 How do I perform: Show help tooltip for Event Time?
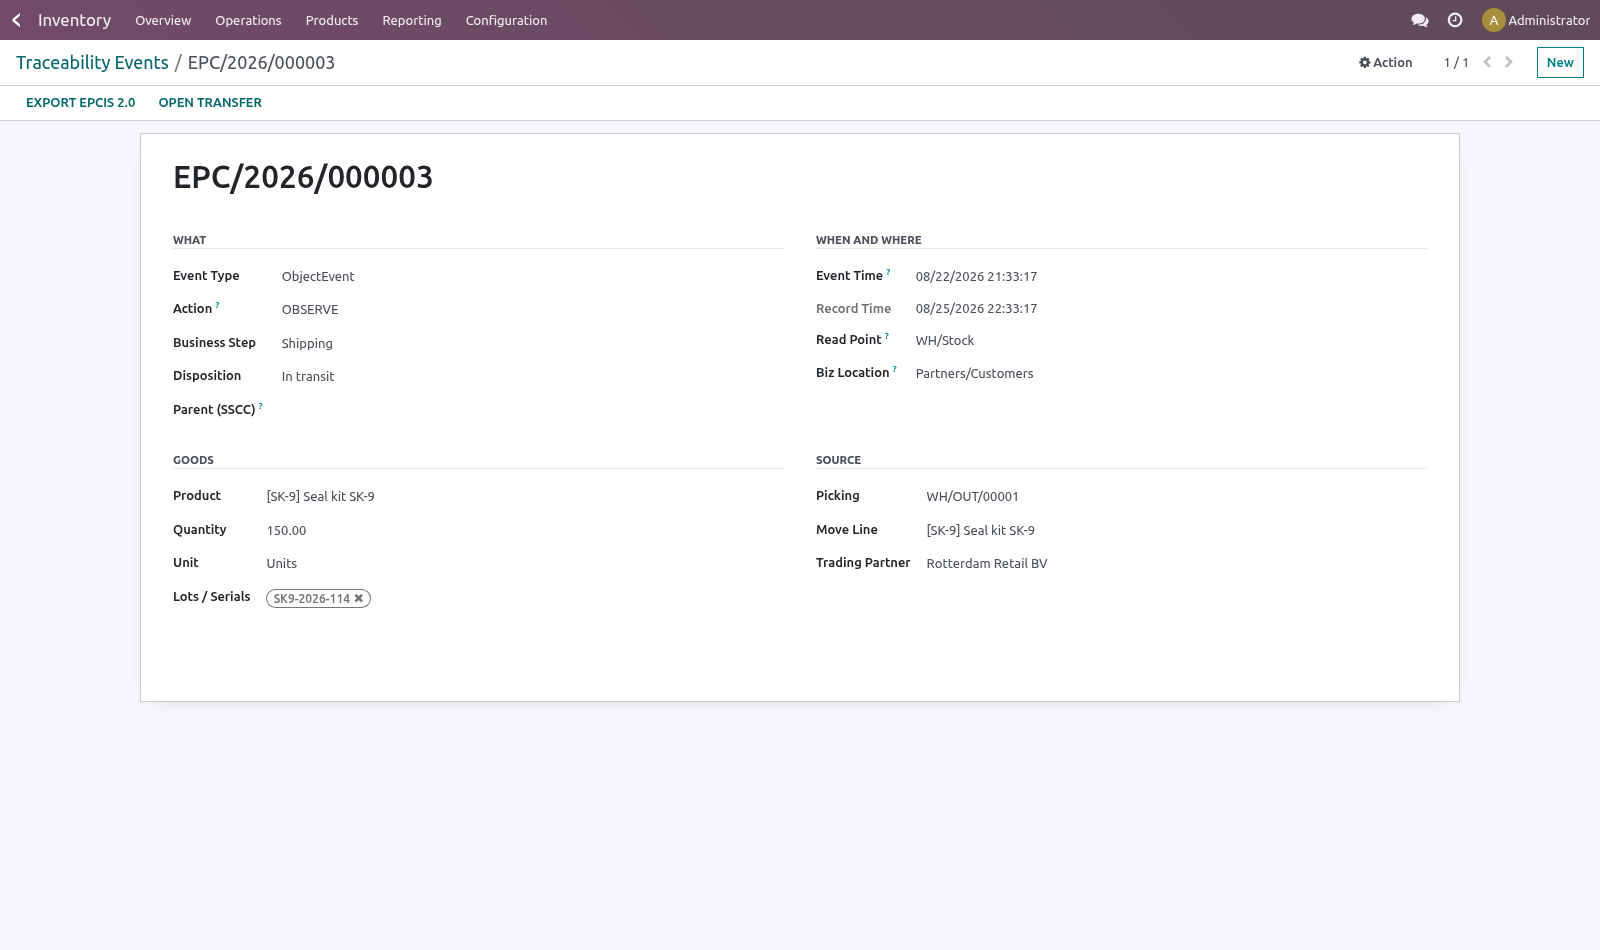pyautogui.click(x=888, y=272)
